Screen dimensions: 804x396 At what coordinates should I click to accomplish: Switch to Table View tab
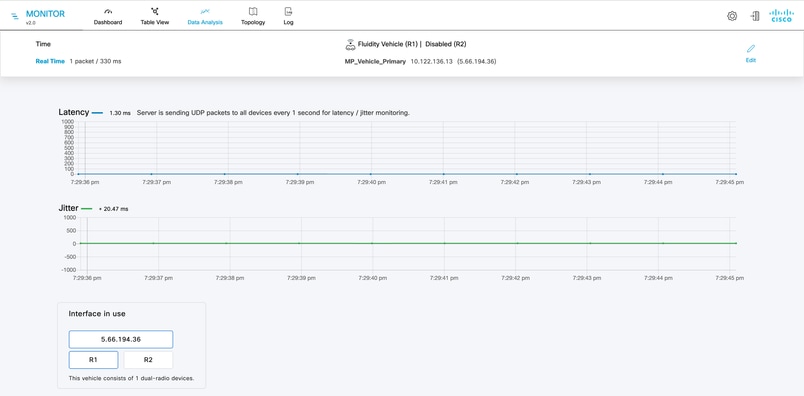tap(155, 17)
